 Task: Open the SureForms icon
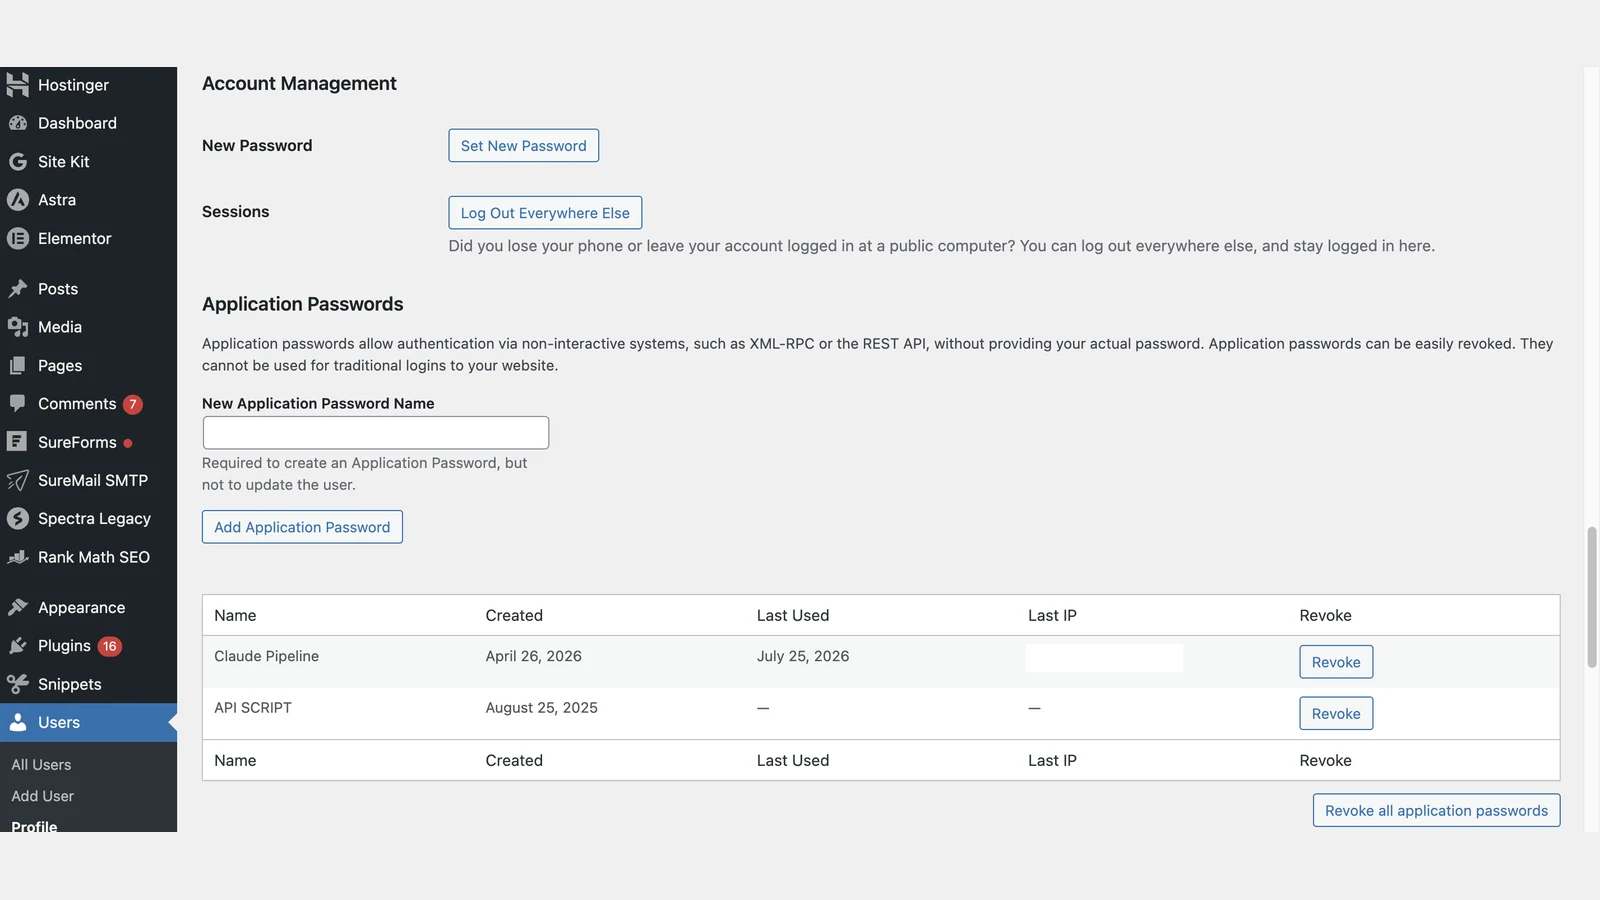pos(17,441)
